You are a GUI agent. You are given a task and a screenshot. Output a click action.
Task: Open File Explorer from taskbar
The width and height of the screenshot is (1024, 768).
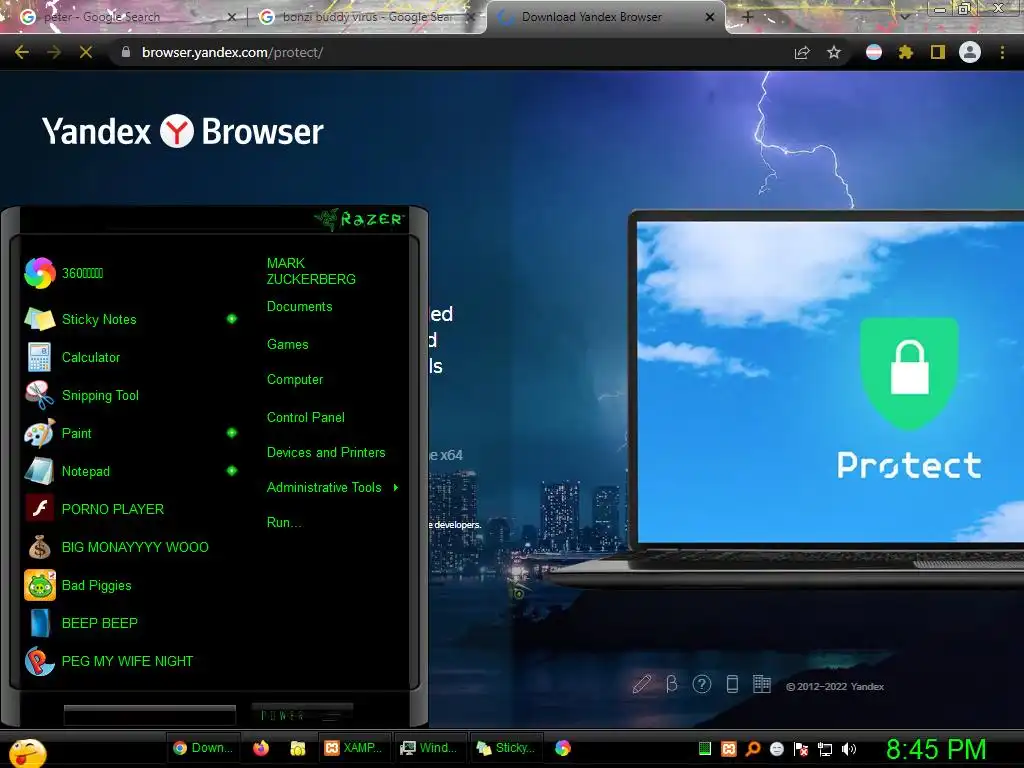point(298,748)
